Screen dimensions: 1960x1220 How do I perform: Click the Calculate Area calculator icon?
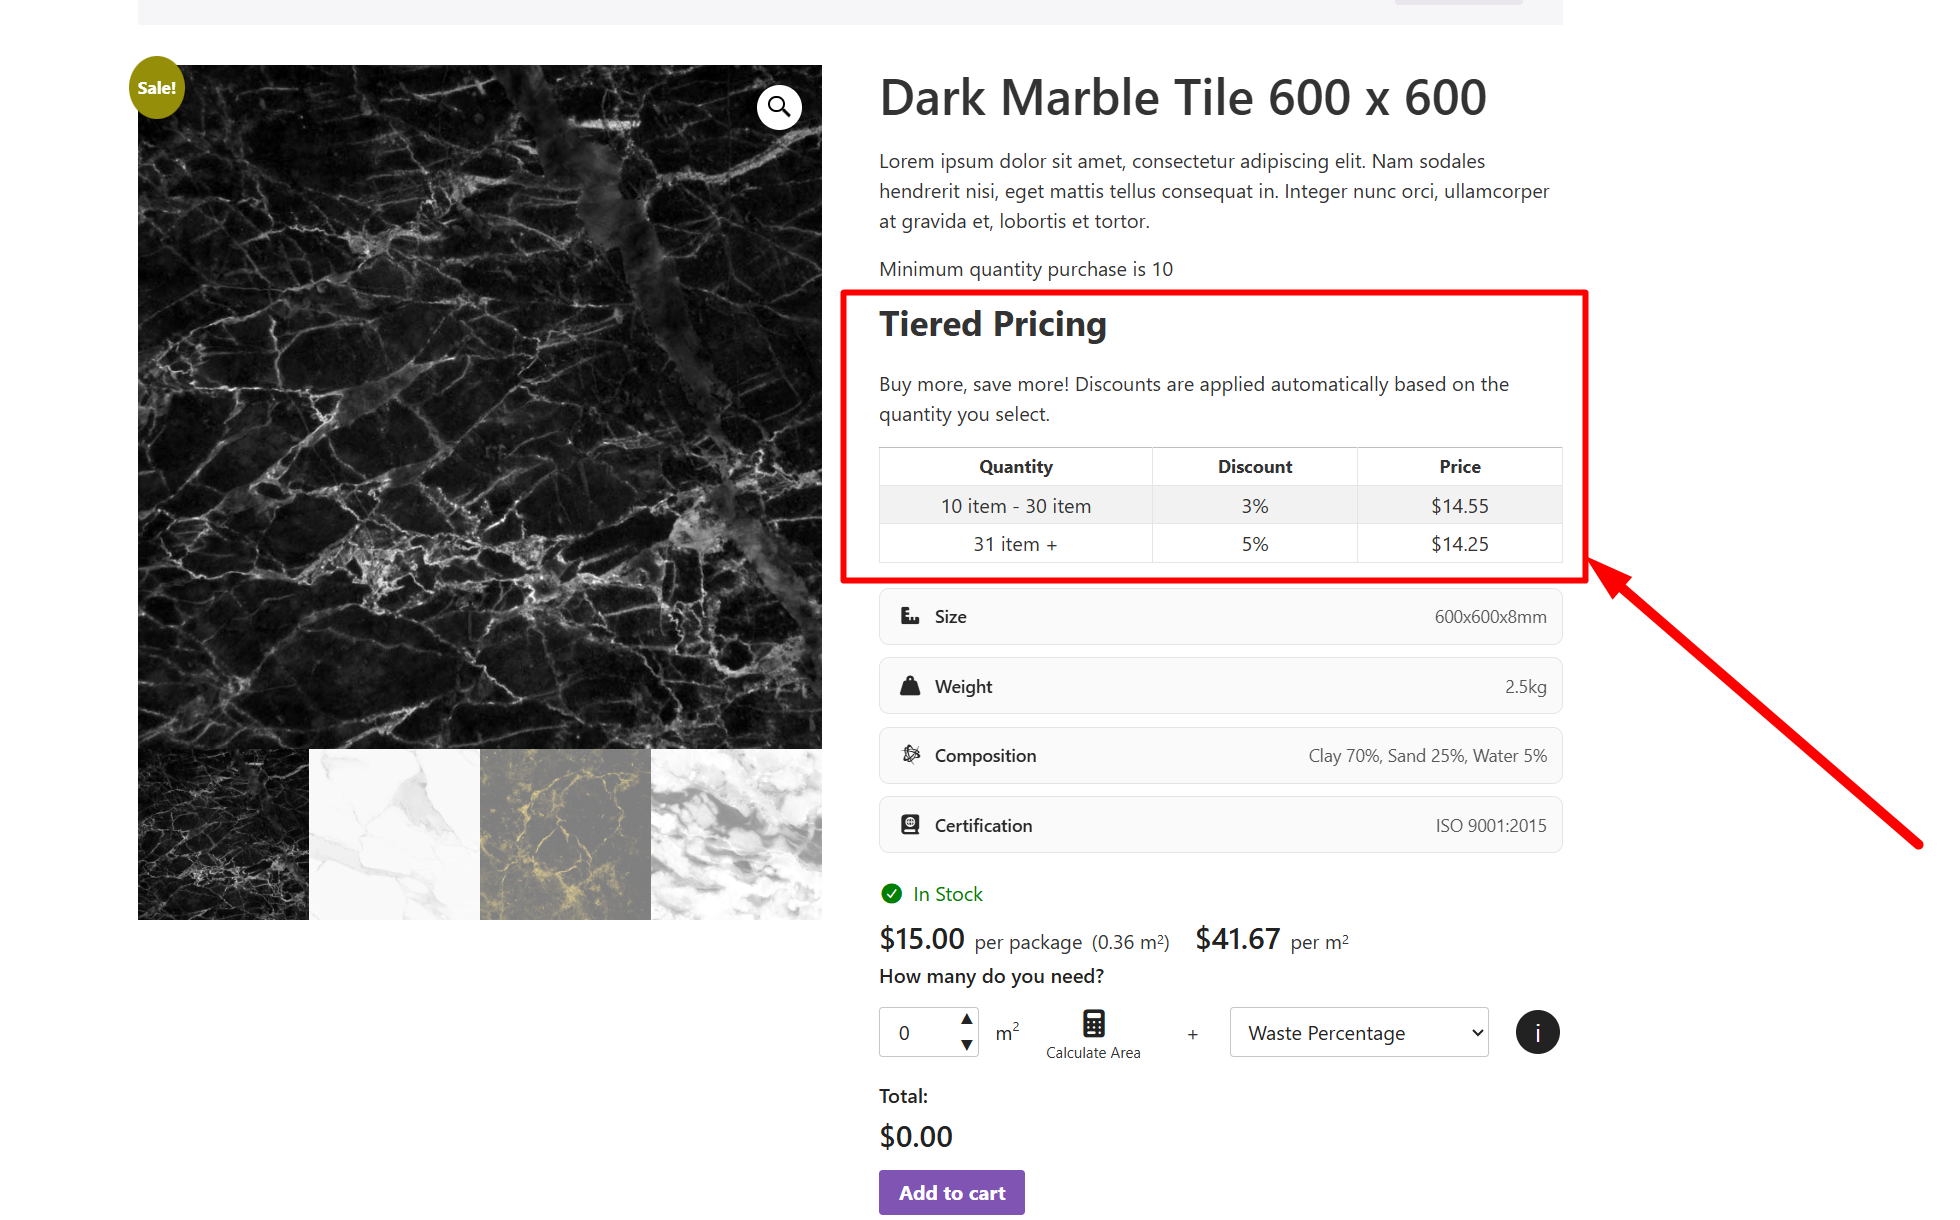(x=1093, y=1023)
